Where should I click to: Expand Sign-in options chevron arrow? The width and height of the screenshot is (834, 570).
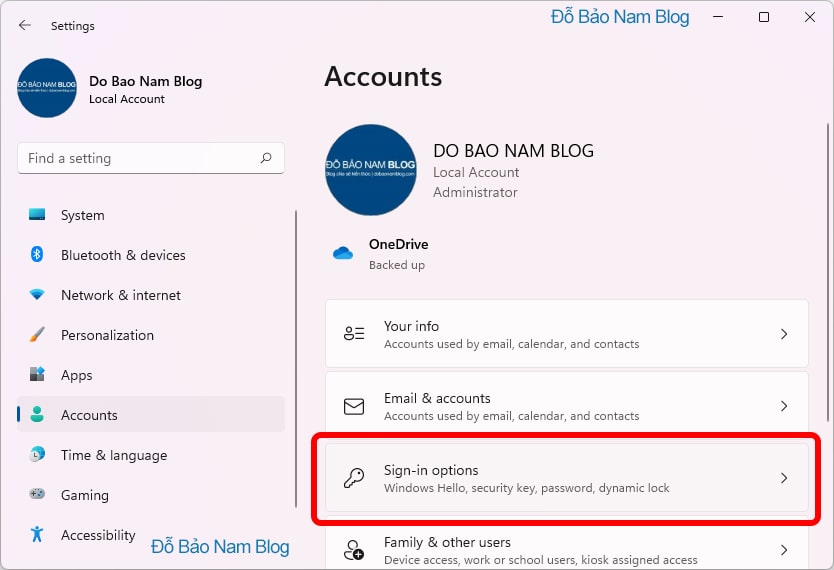[783, 478]
